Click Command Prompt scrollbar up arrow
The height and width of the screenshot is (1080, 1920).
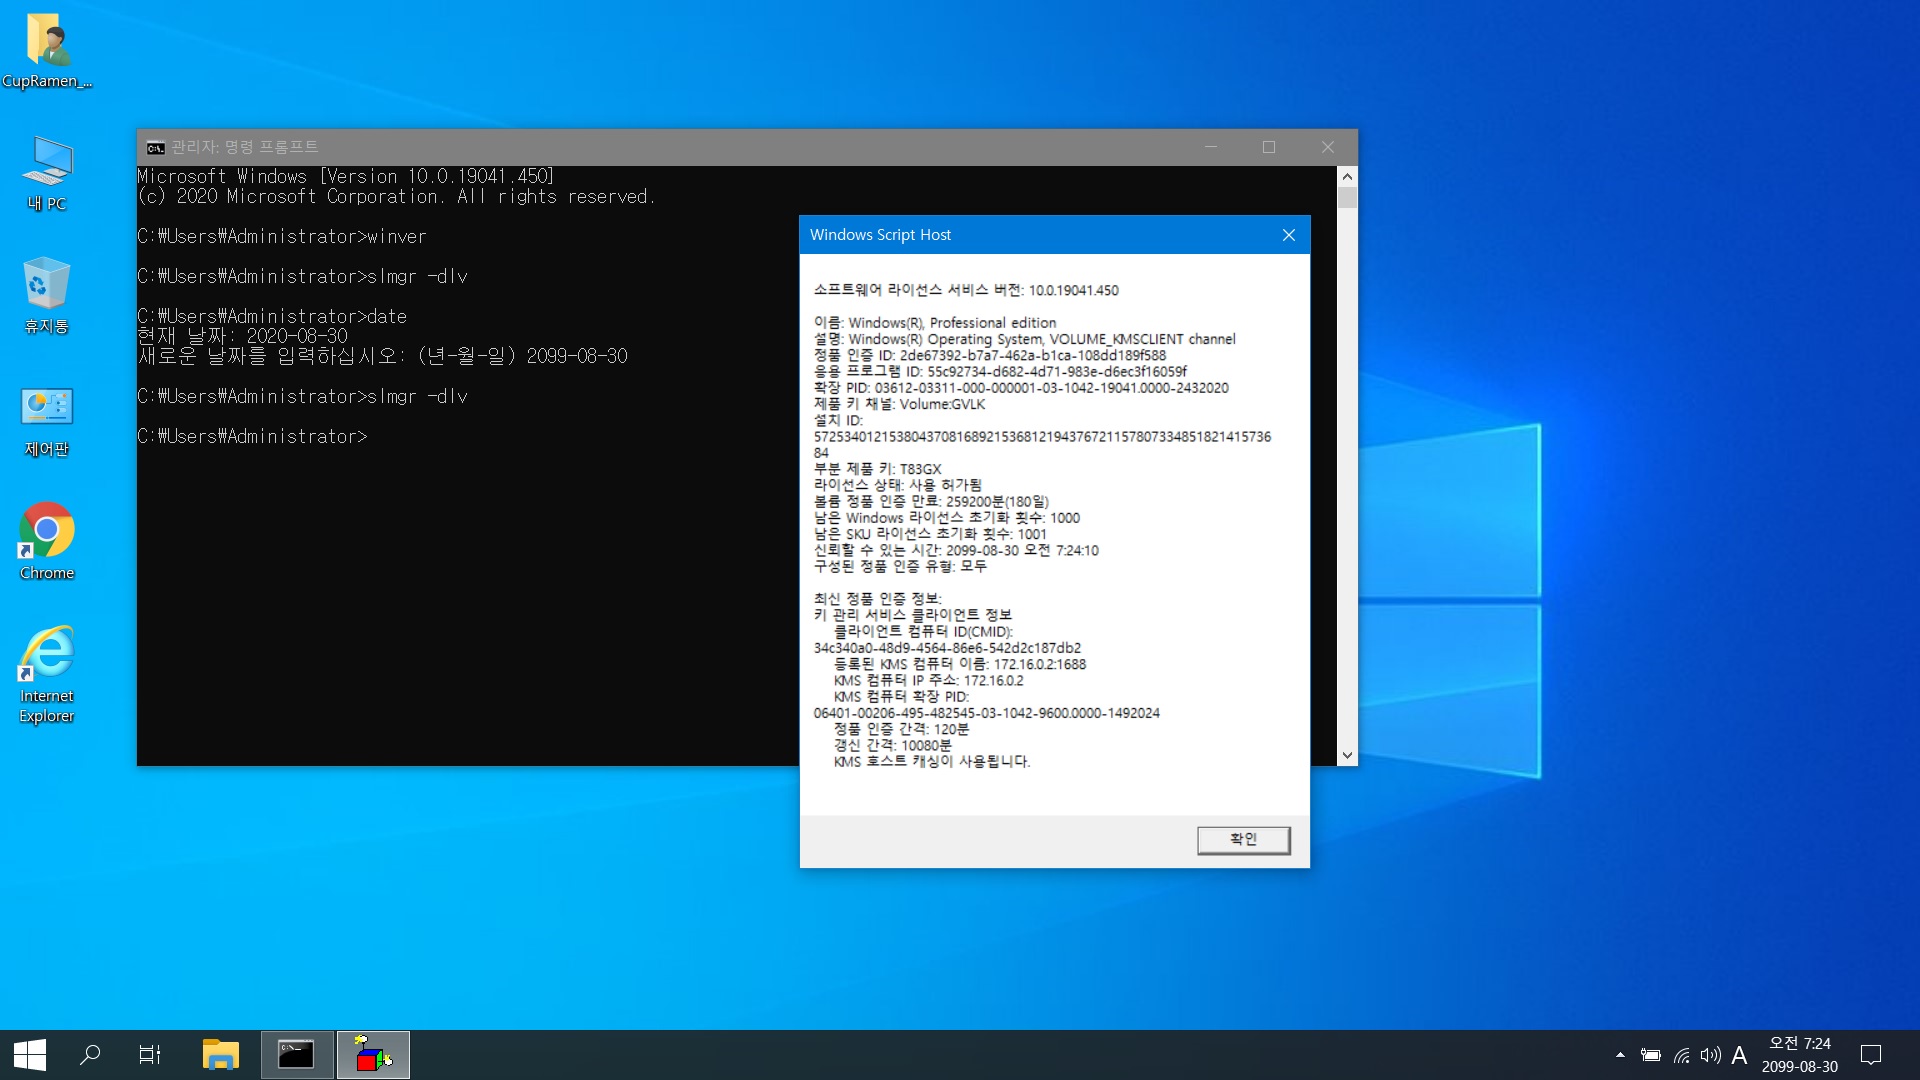(x=1347, y=176)
